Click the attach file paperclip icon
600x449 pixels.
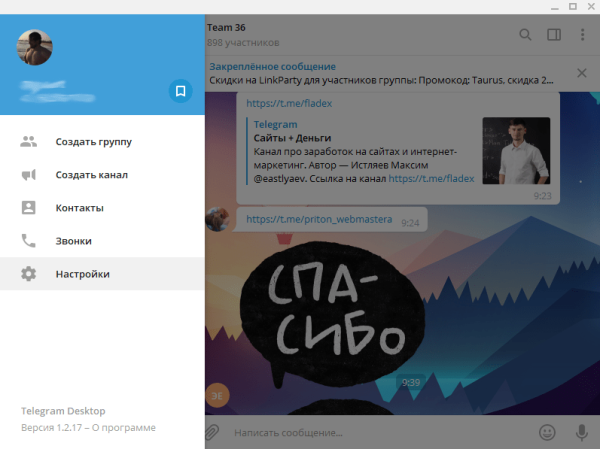212,433
